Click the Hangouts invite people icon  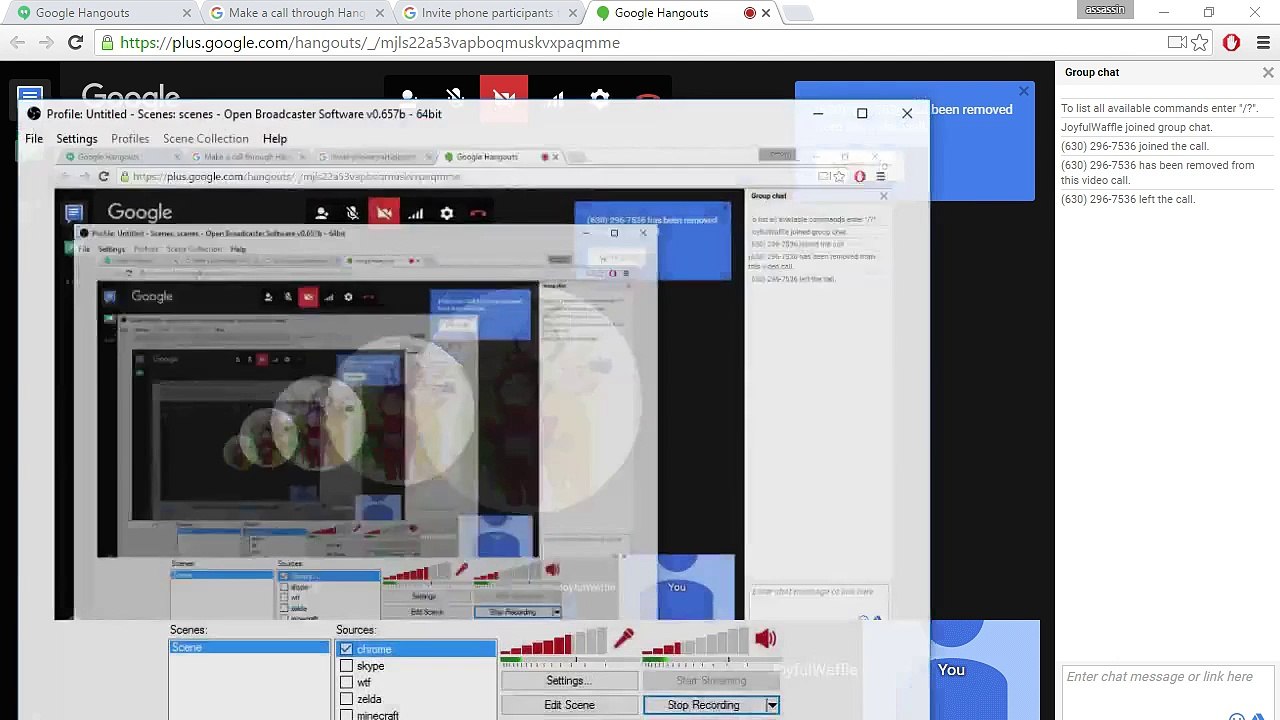(408, 97)
